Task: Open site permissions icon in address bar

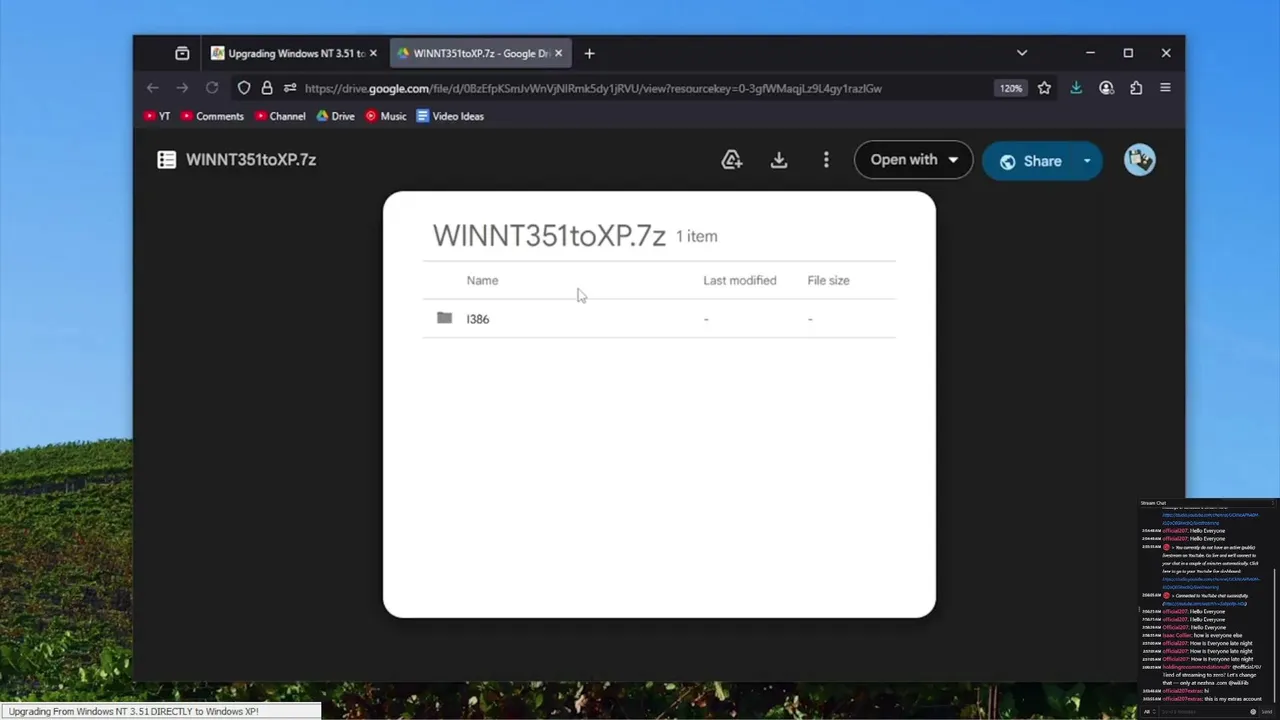Action: pyautogui.click(x=290, y=88)
